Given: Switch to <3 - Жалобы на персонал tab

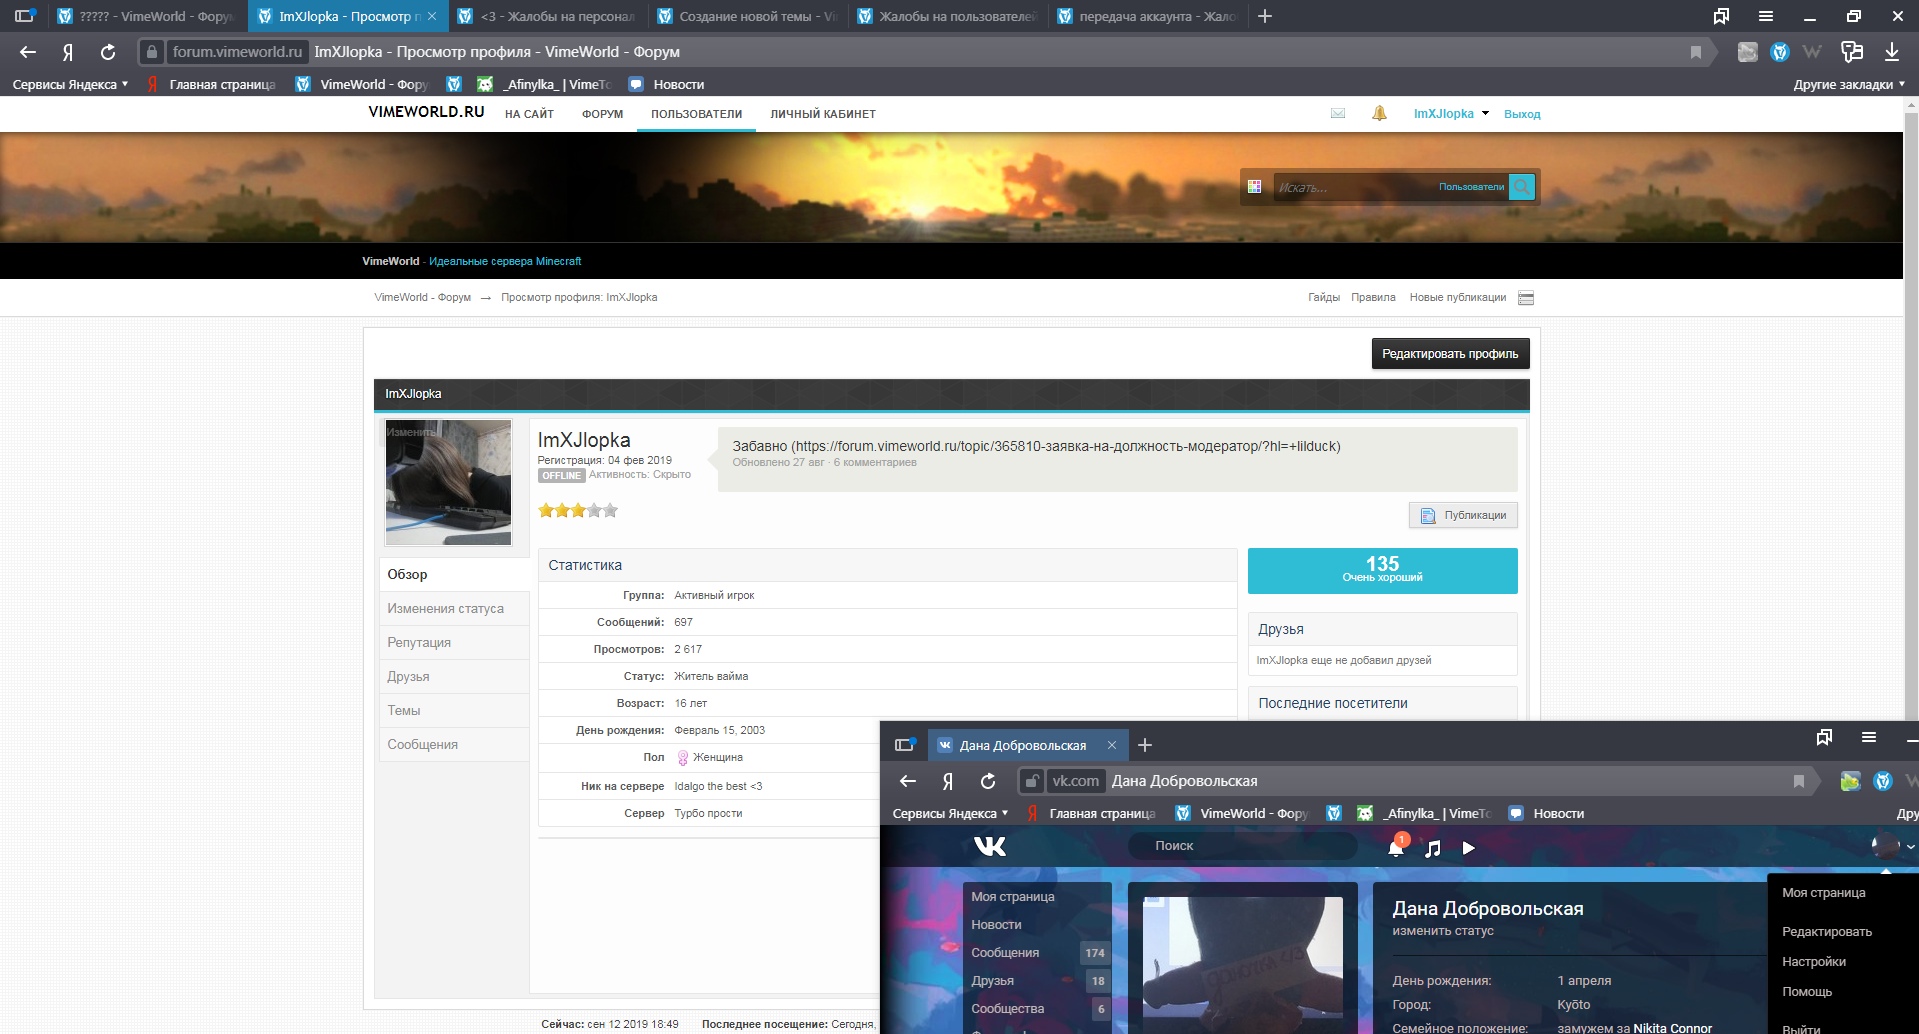Looking at the screenshot, I should click(546, 16).
